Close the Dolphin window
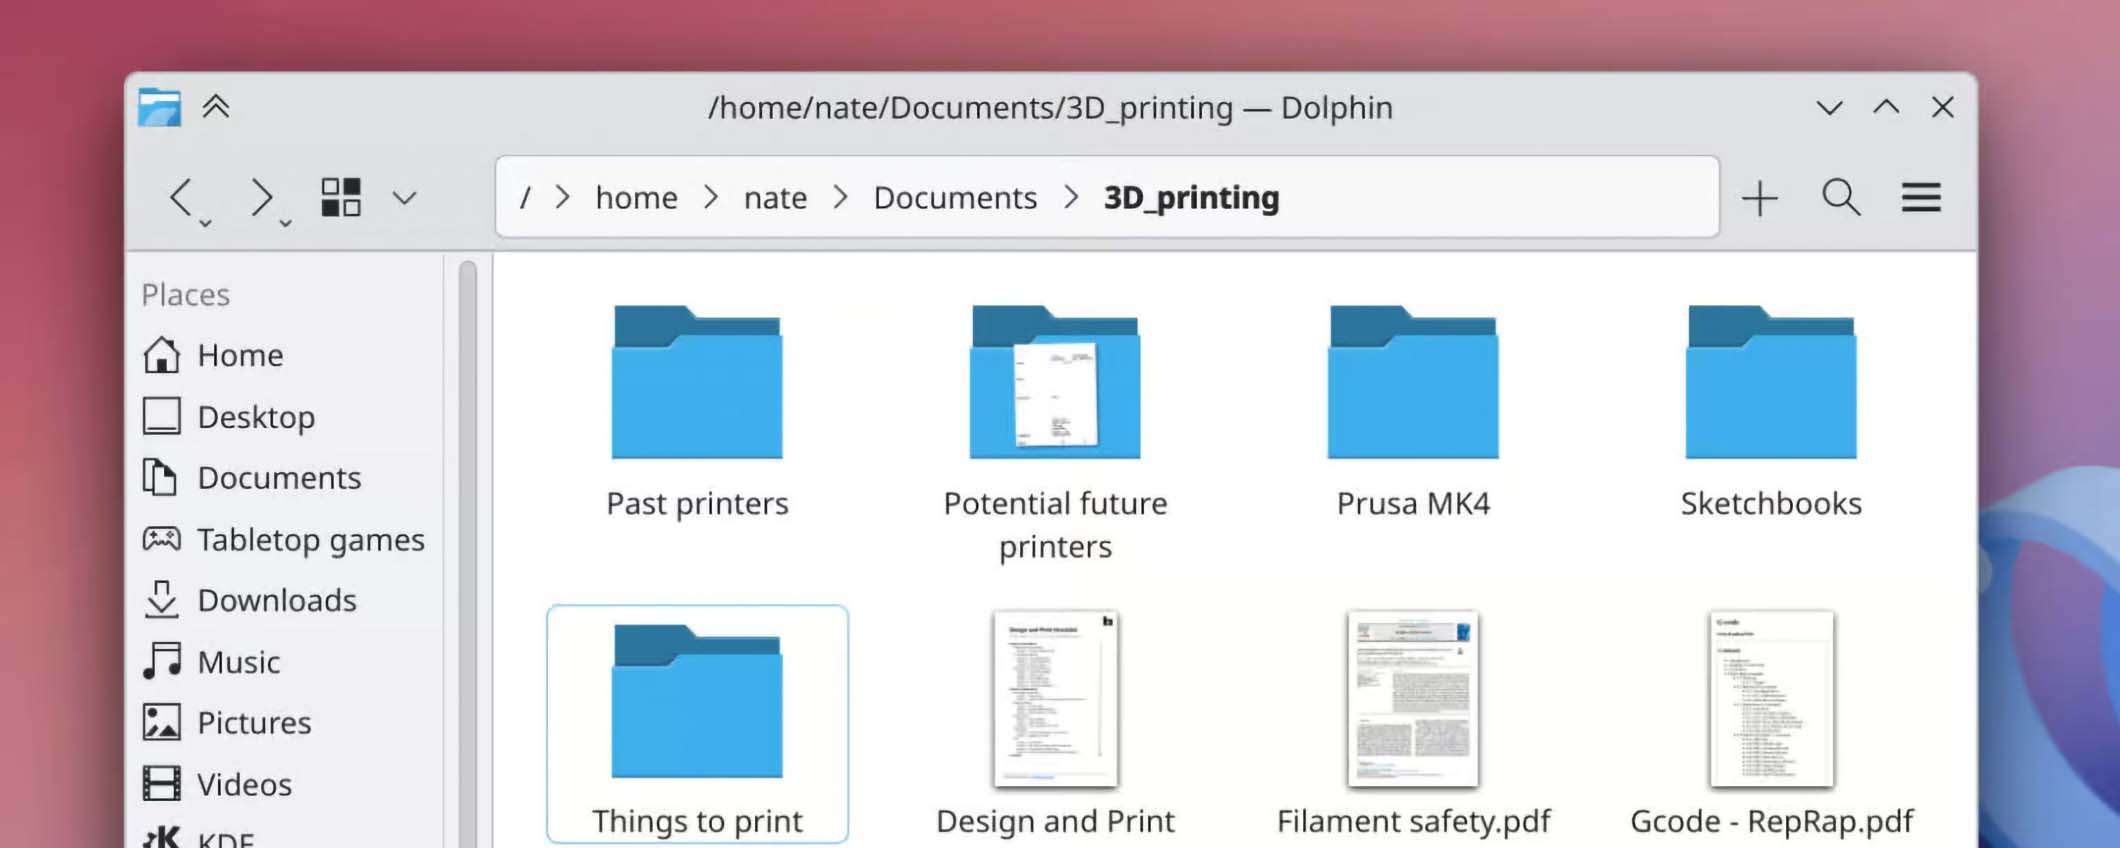2120x848 pixels. tap(1943, 107)
